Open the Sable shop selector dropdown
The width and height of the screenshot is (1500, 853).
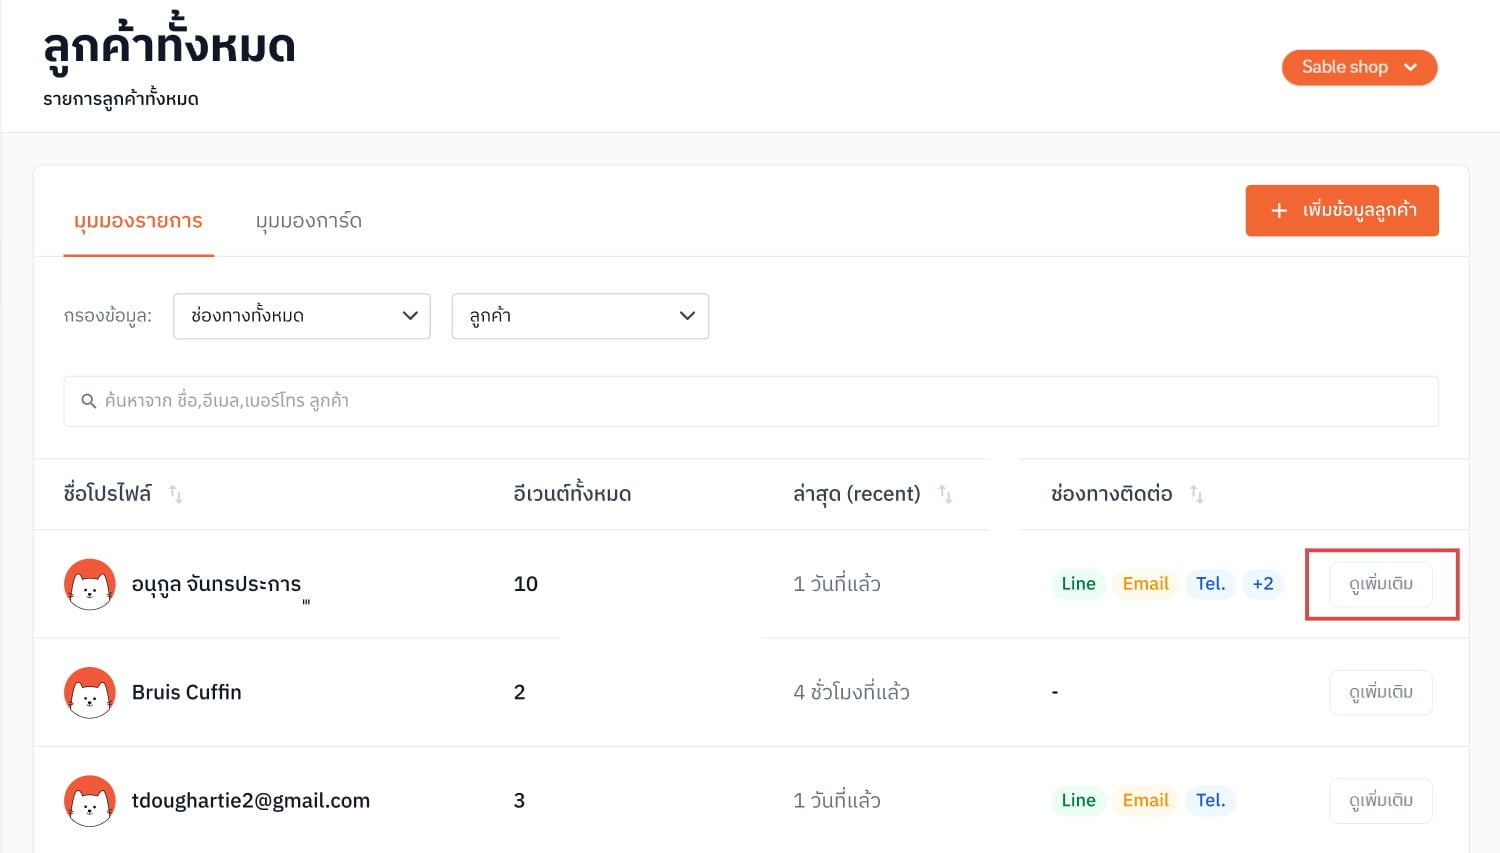[1359, 67]
